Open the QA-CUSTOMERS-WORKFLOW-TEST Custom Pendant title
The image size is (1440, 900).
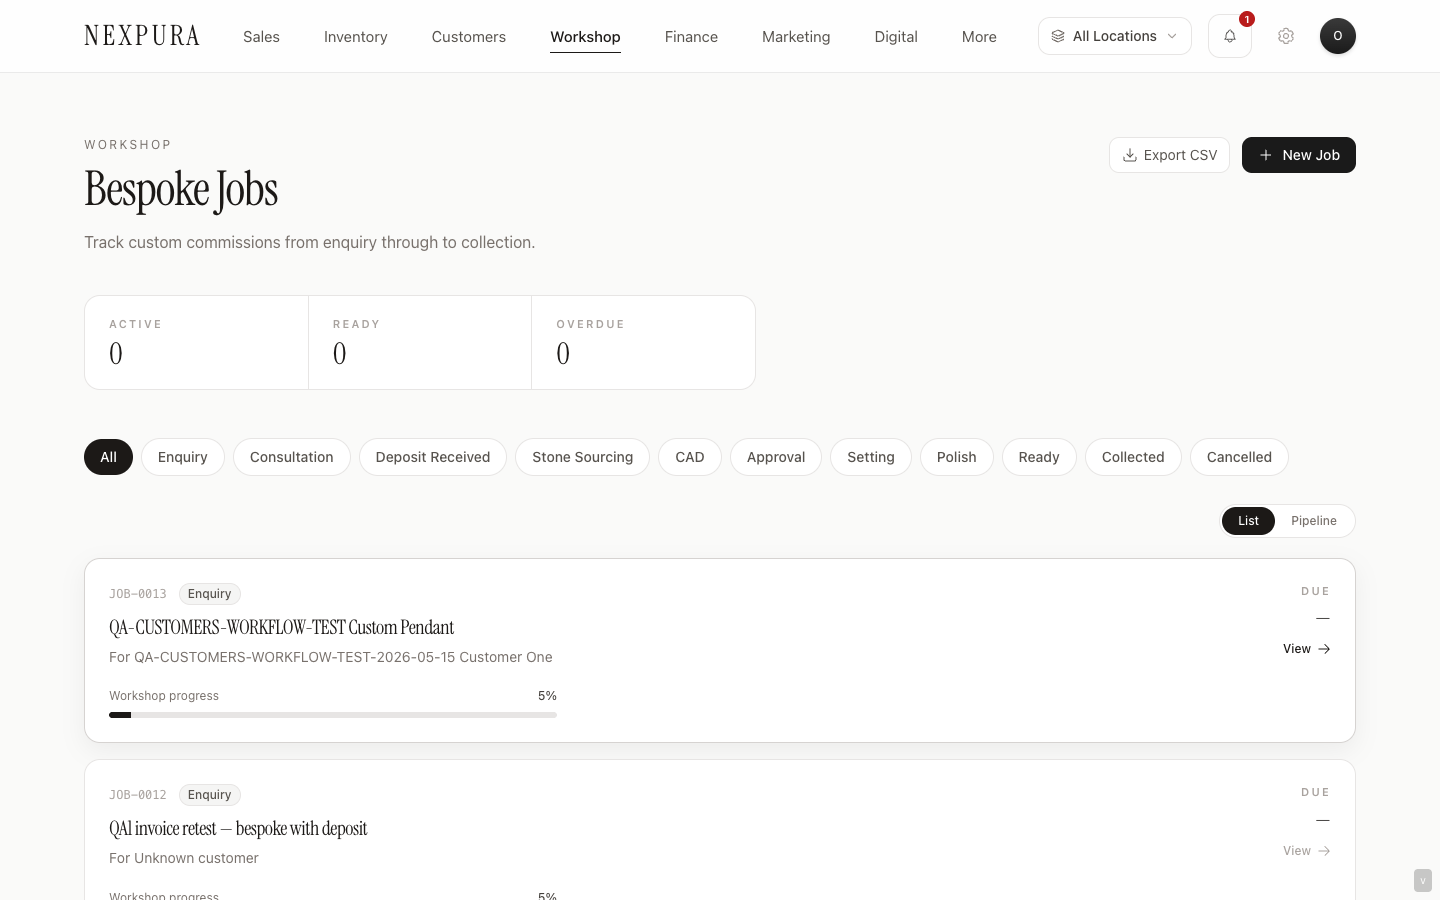coord(281,628)
